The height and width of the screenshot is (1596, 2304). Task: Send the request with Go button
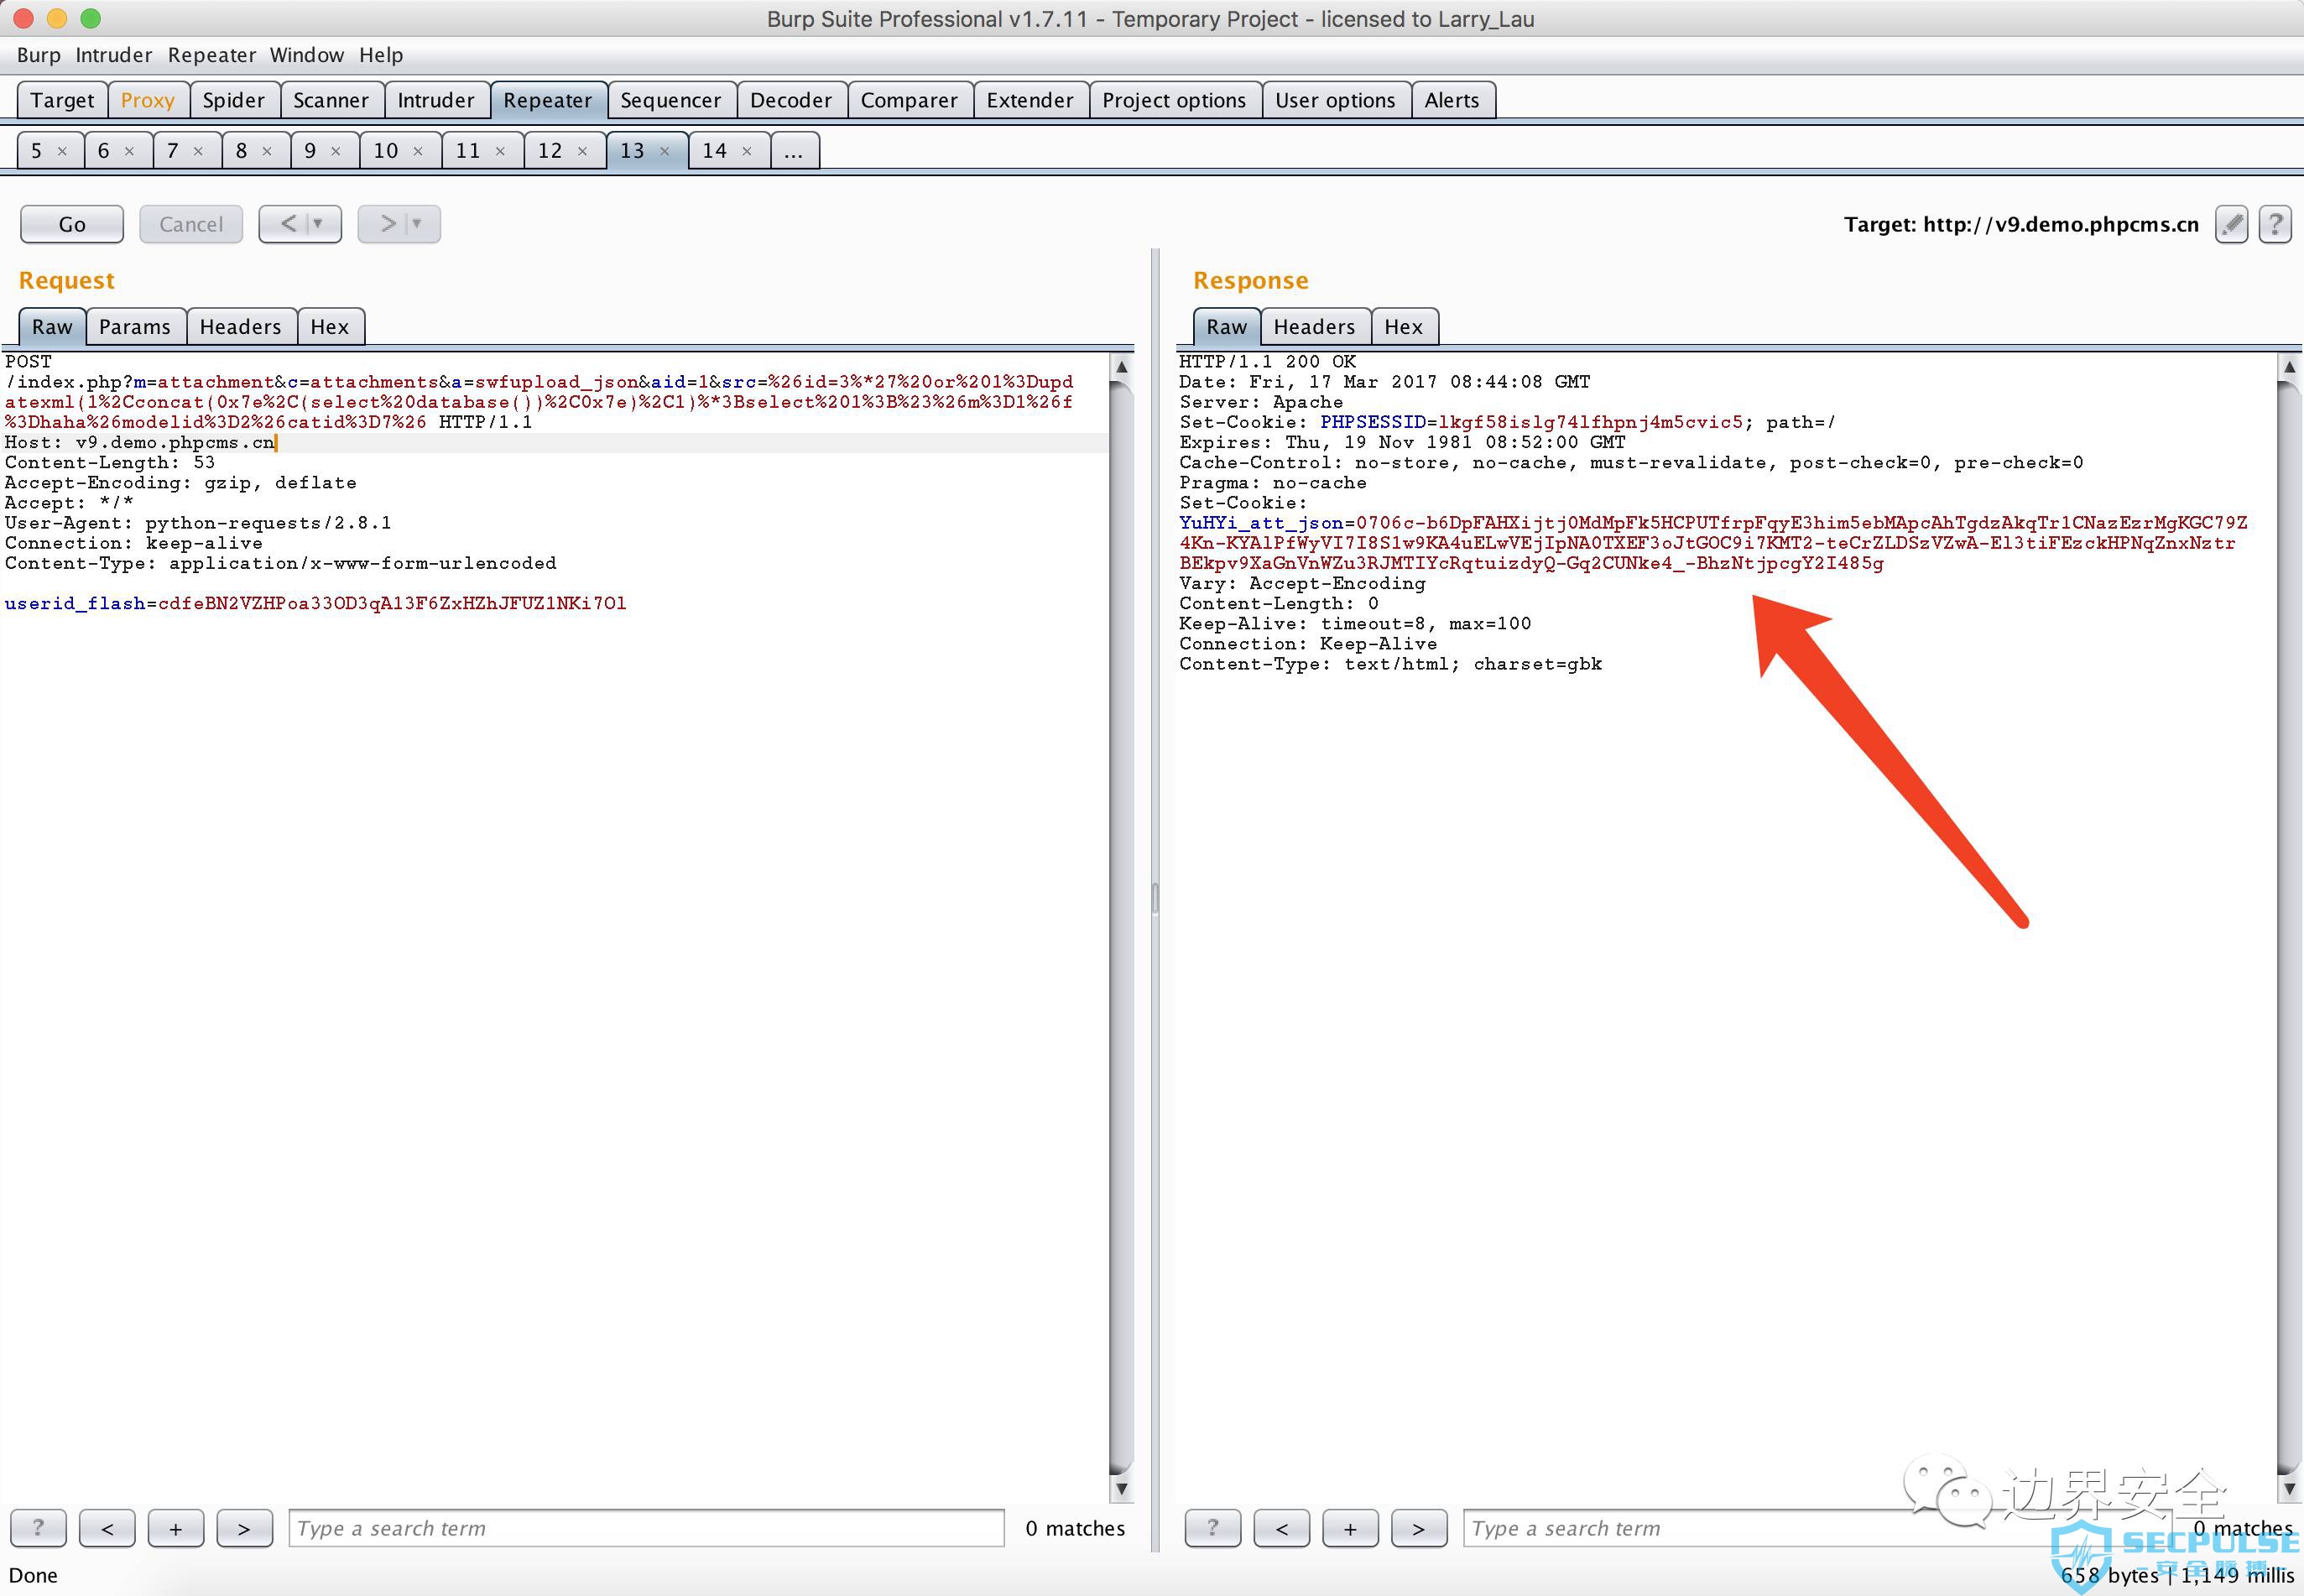point(72,224)
